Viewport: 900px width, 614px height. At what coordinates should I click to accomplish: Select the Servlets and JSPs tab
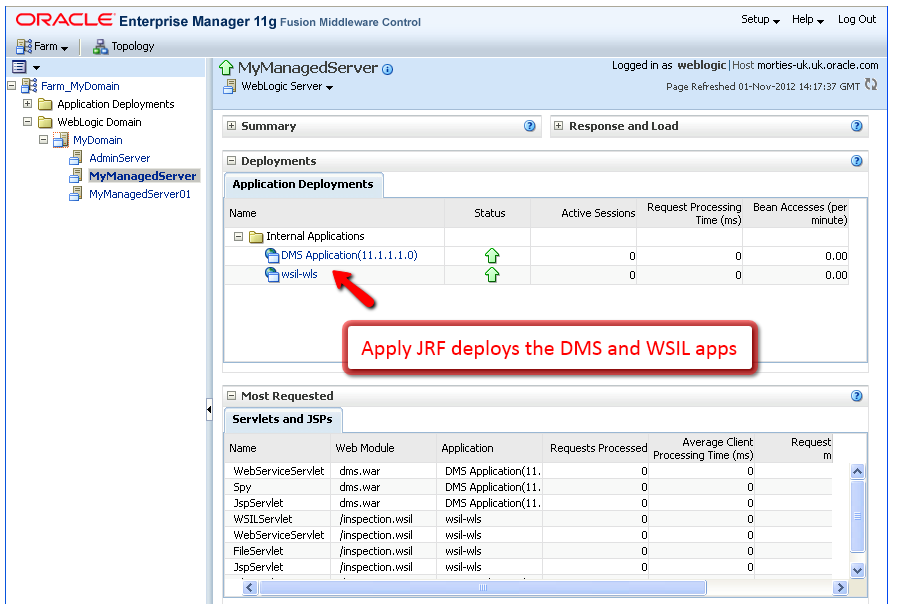(282, 420)
